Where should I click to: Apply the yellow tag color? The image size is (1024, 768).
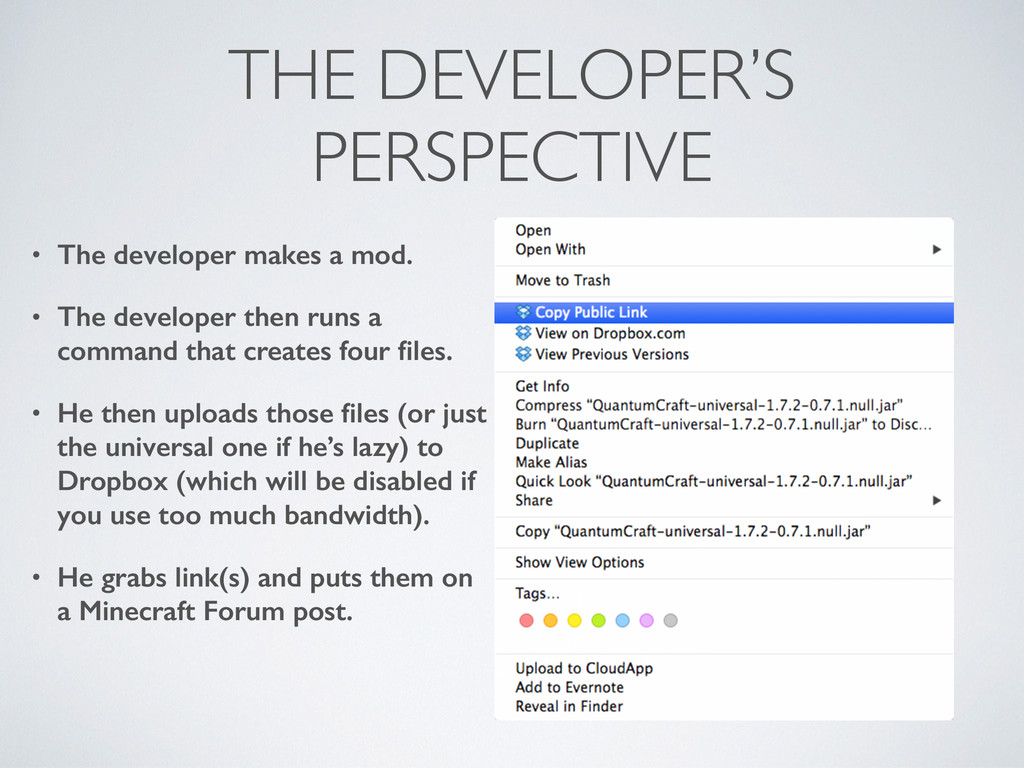pyautogui.click(x=575, y=620)
